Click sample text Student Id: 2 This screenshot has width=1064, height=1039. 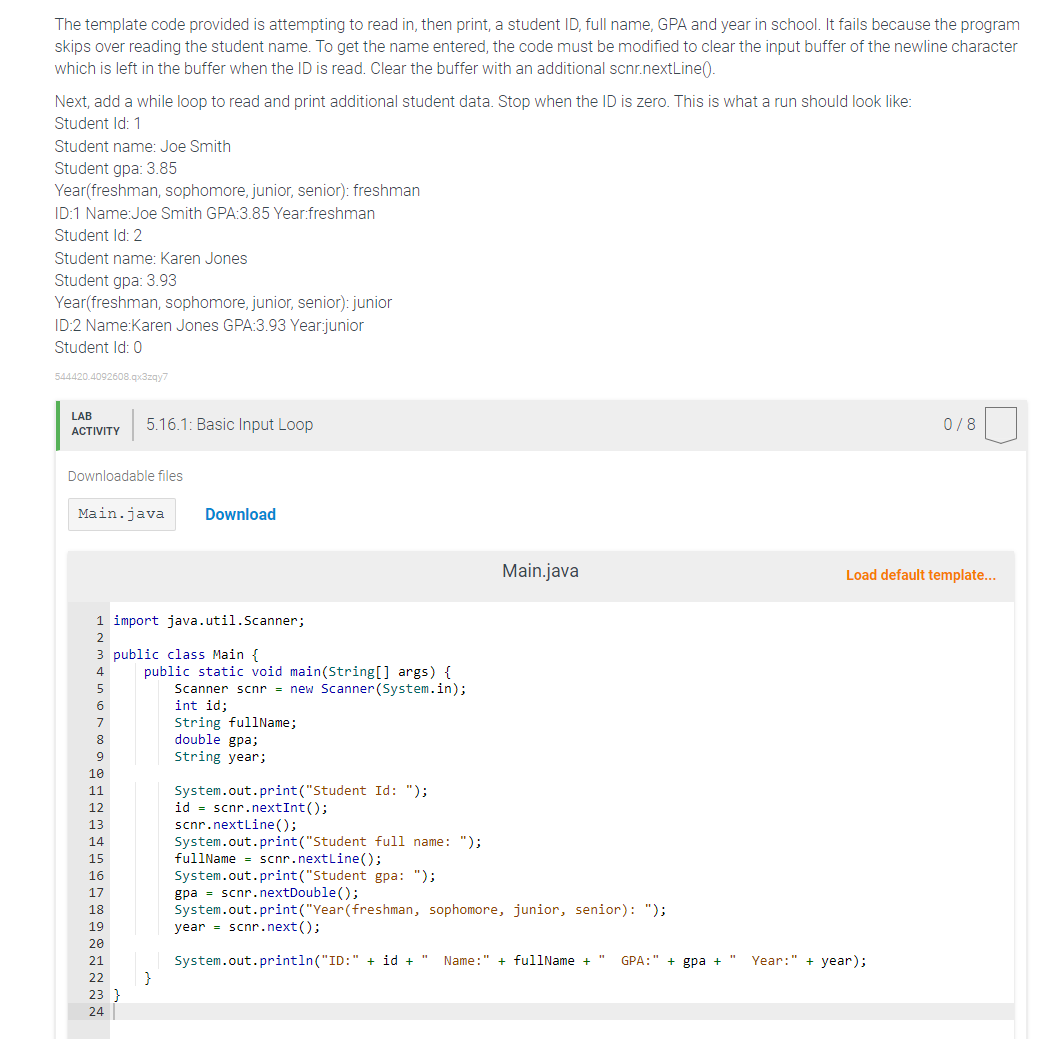98,235
